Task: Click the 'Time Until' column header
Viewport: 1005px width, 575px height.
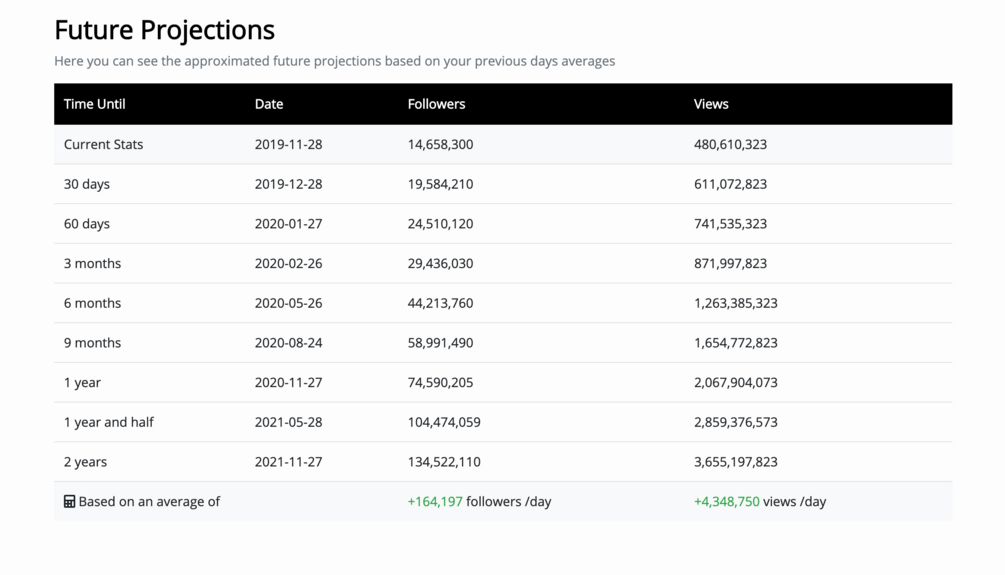Action: tap(94, 104)
